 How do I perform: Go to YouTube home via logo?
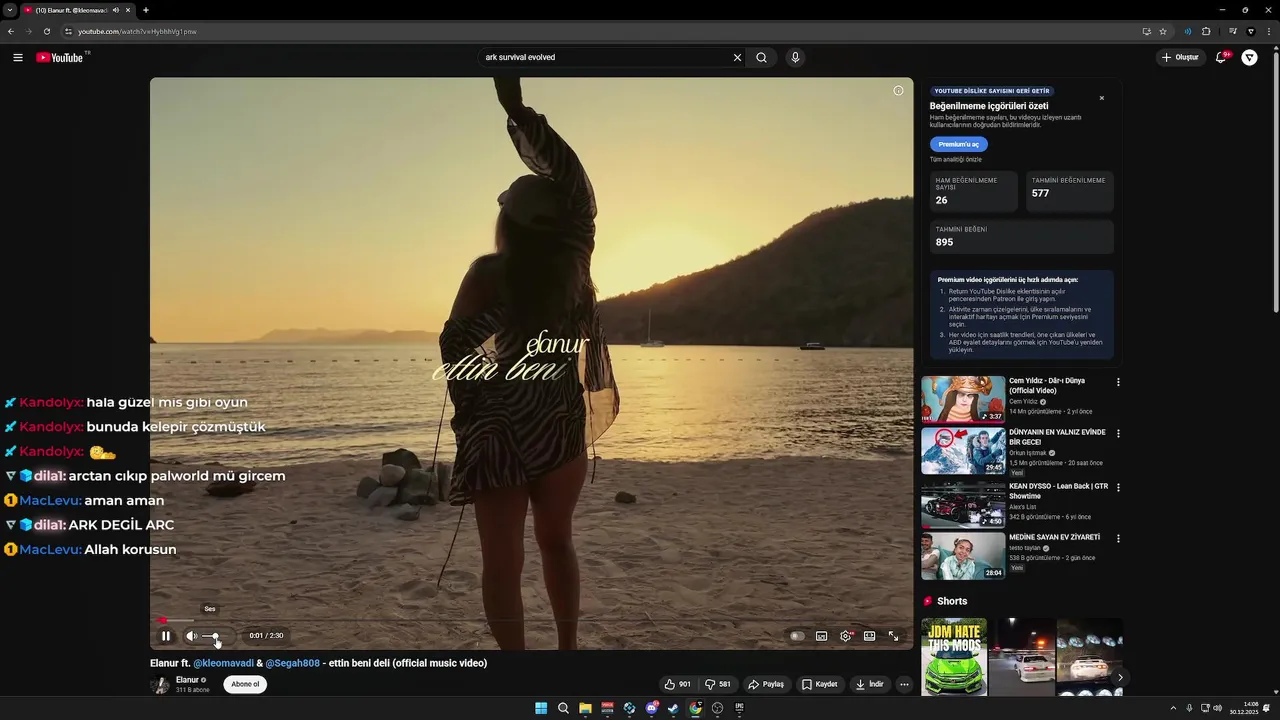[x=62, y=57]
